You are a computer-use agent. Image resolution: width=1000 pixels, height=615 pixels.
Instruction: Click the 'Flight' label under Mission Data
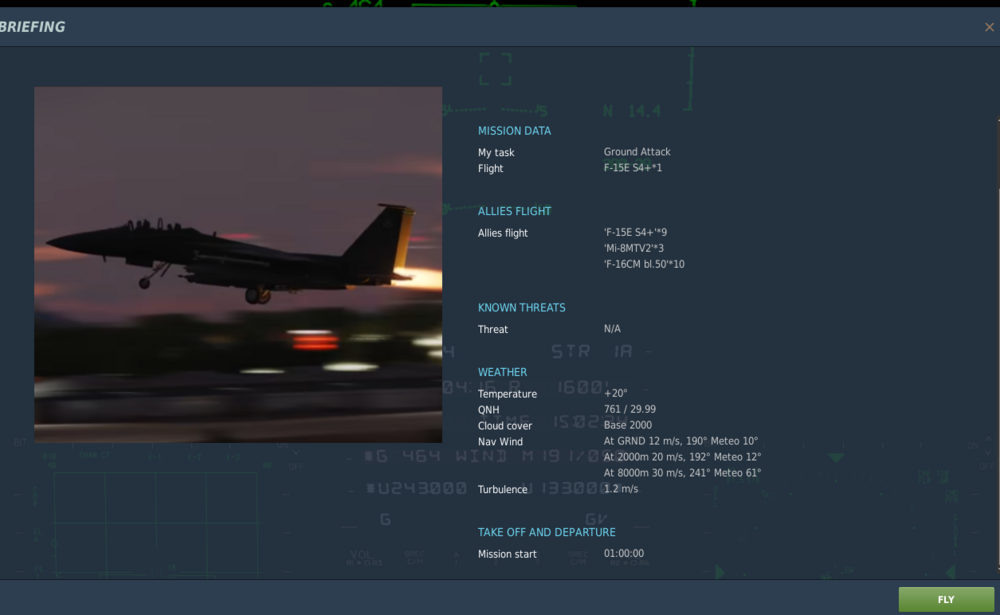pyautogui.click(x=490, y=168)
